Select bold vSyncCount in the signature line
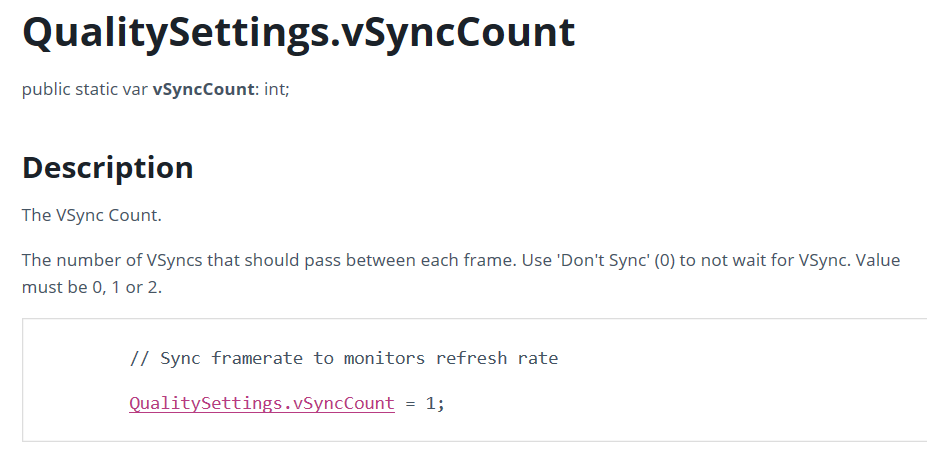Image resolution: width=927 pixels, height=459 pixels. point(203,89)
